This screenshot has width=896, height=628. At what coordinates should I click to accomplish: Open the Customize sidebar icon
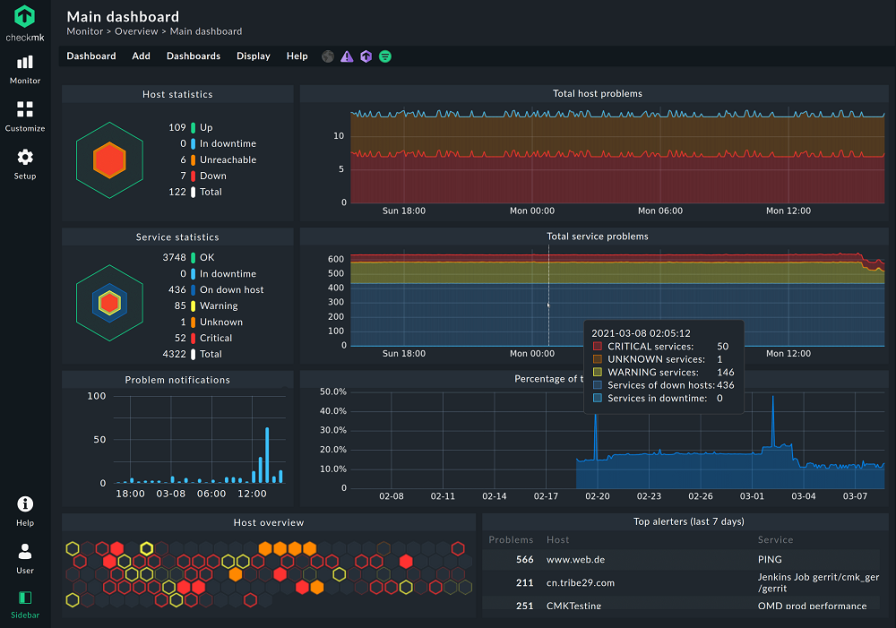click(x=25, y=116)
